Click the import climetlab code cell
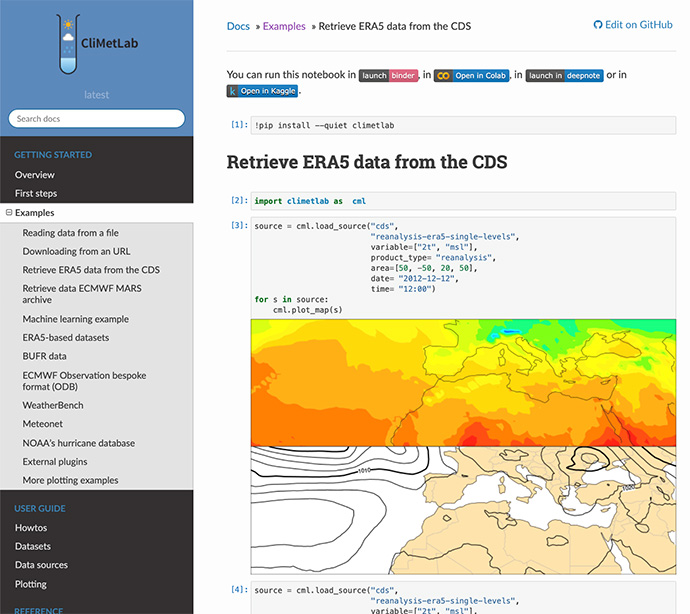690x614 pixels. pyautogui.click(x=463, y=201)
